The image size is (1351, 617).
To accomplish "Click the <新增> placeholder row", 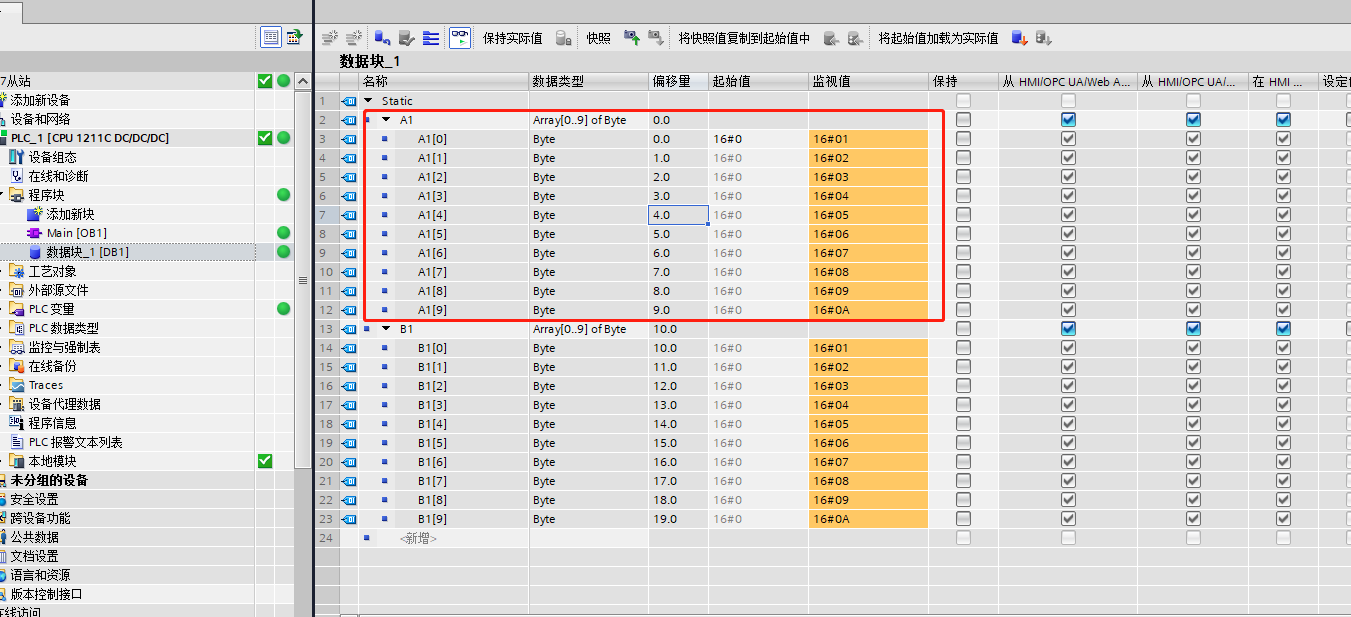I will 419,538.
